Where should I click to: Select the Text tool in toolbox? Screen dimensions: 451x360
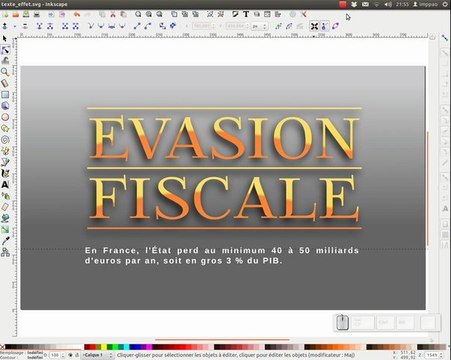[x=5, y=185]
